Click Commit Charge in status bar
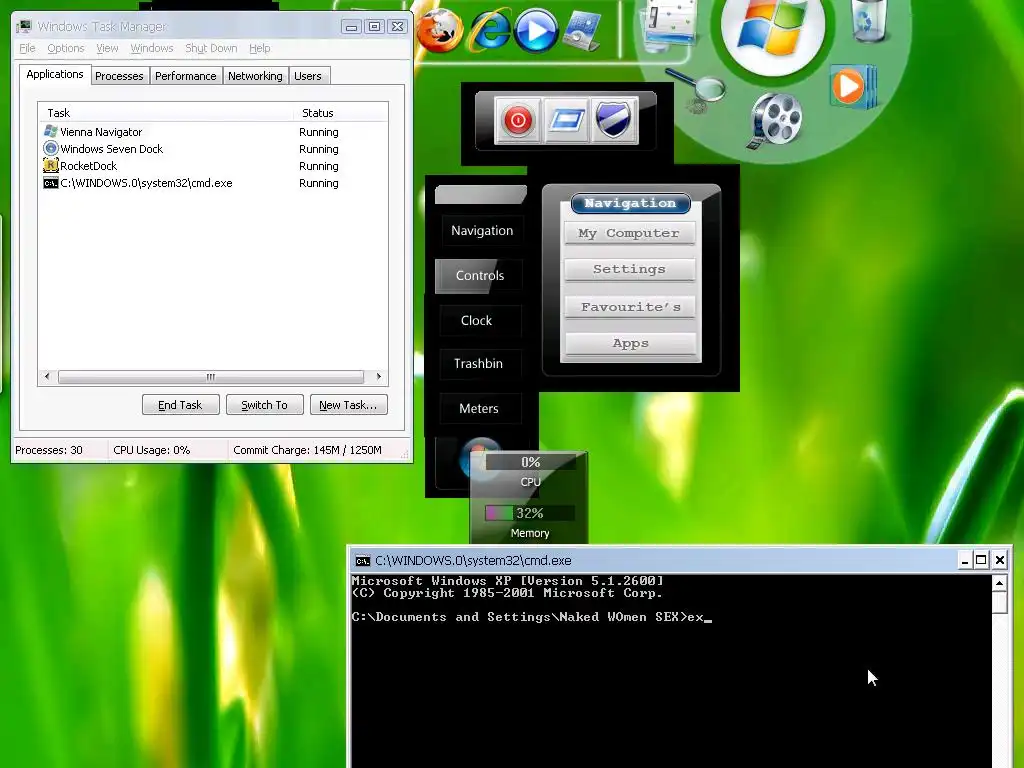This screenshot has width=1024, height=768. 307,450
